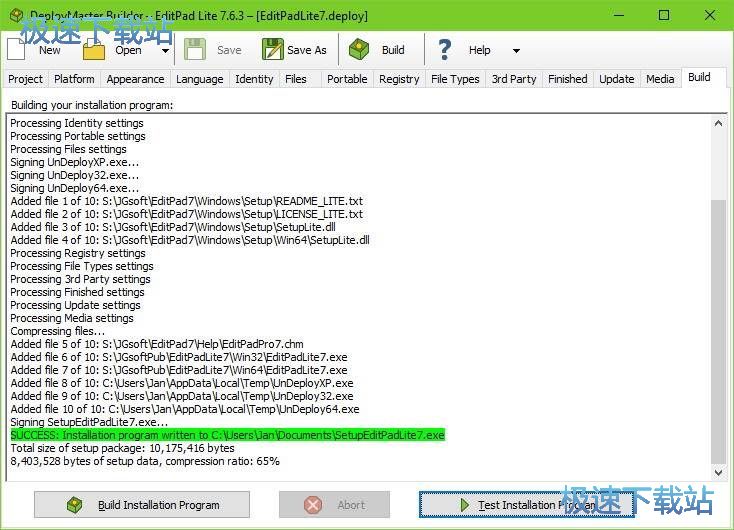Viewport: 734px width, 530px height.
Task: Click the New document icon
Action: pos(16,49)
